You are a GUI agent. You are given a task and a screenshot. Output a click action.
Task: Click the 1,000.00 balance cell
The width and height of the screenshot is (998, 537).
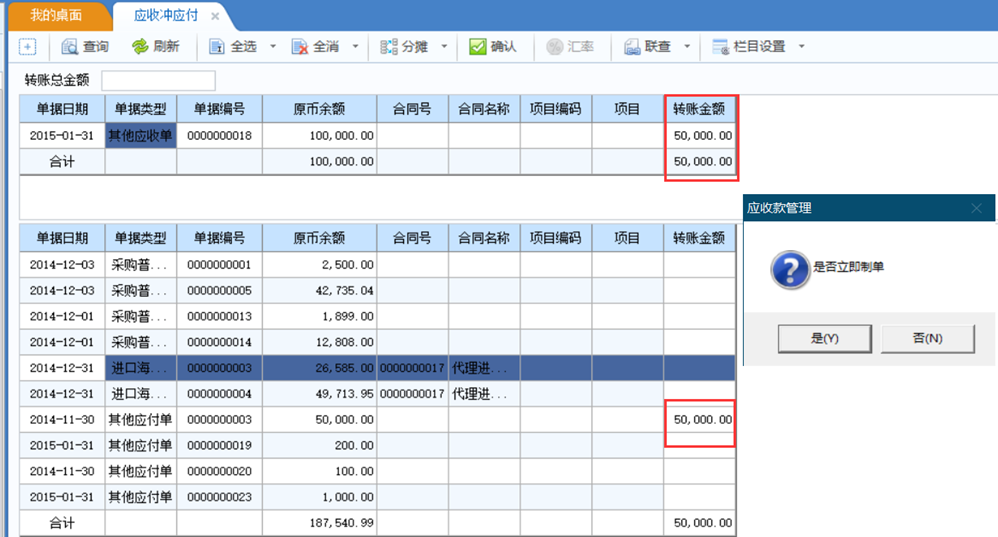click(320, 497)
